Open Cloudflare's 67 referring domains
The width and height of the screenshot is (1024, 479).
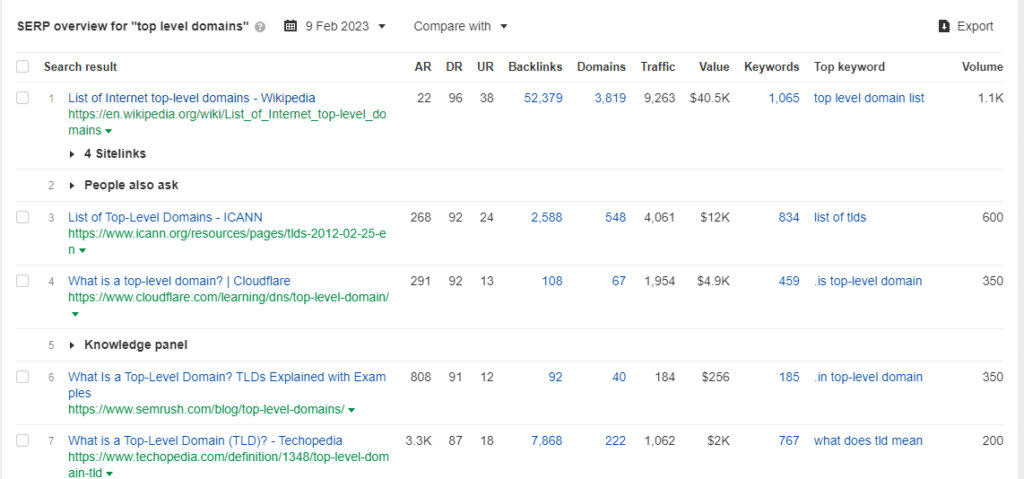click(618, 281)
